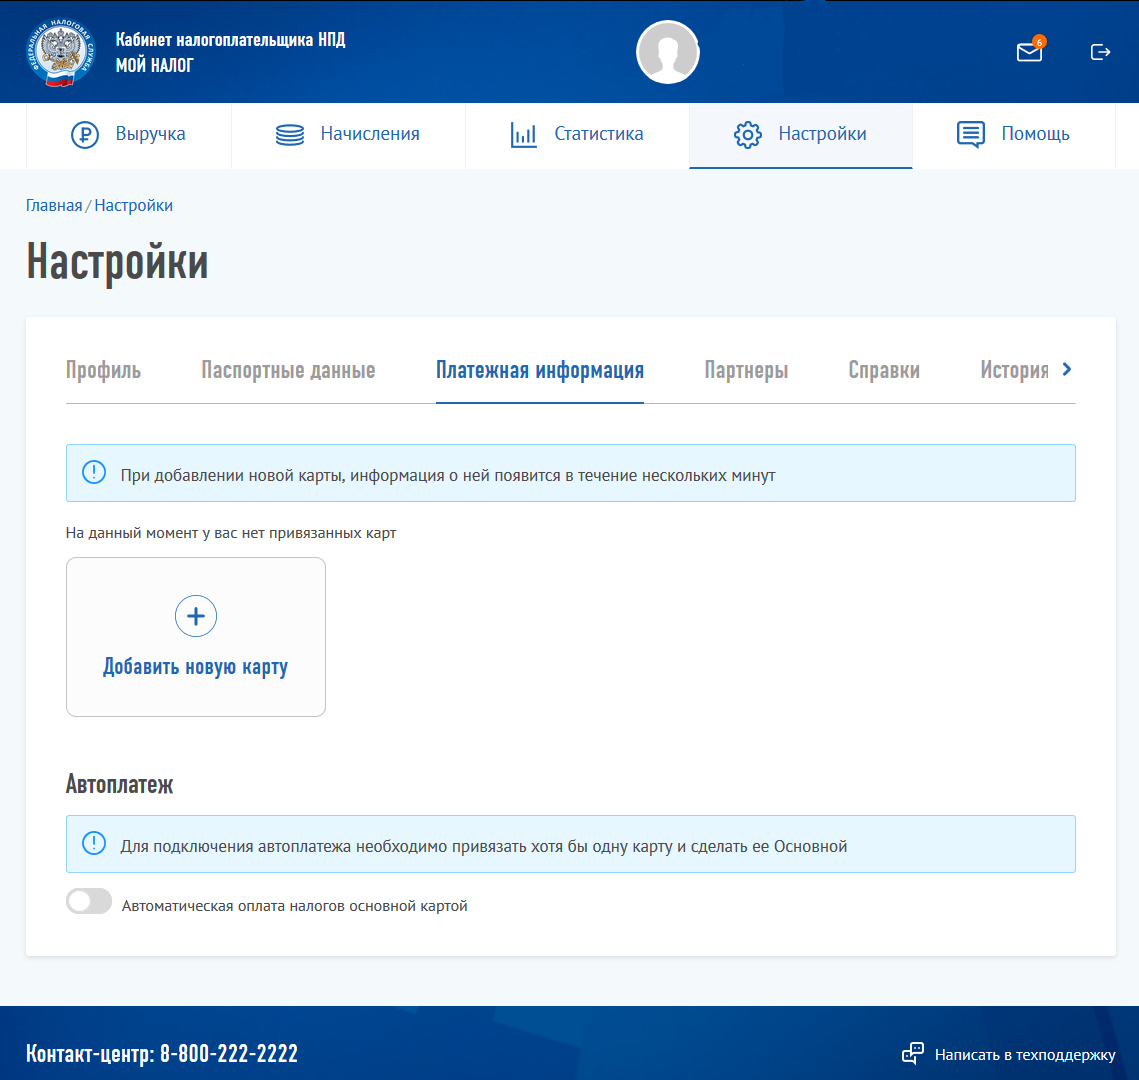Screen dimensions: 1139x1080
Task: Select the Статистика chart icon
Action: 524,133
